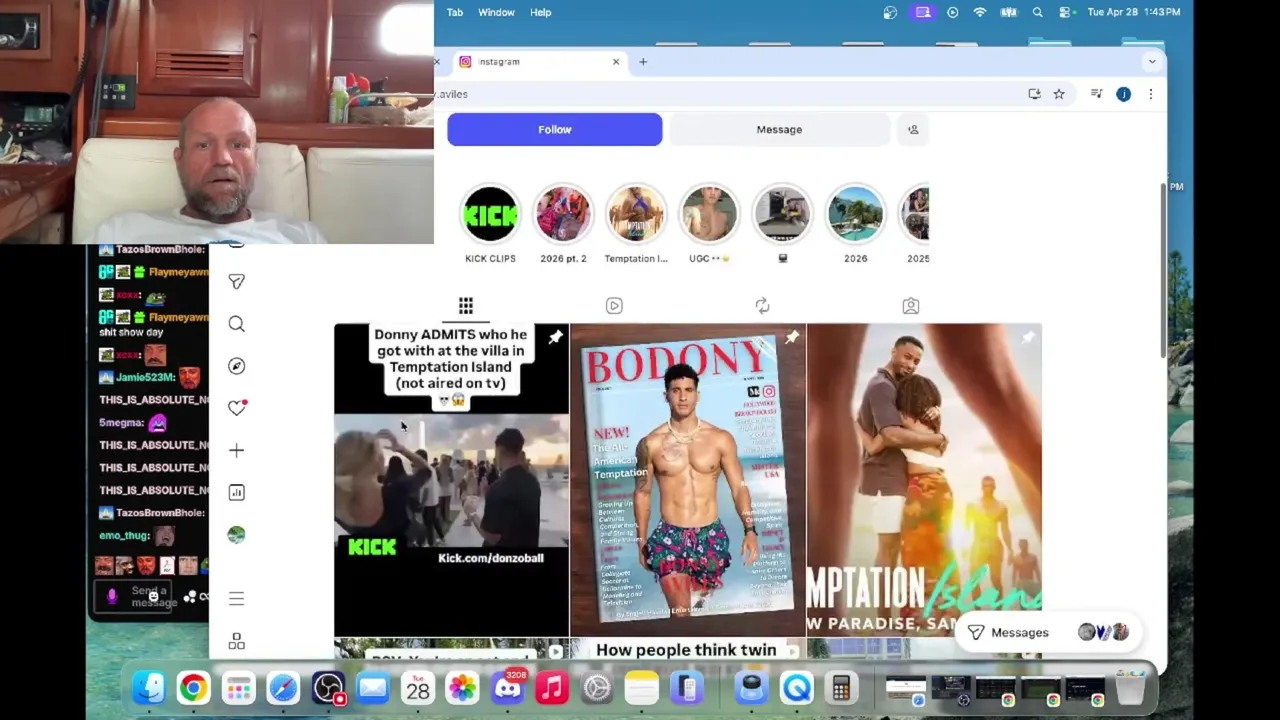
Task: Open the Tab menu in menu bar
Action: point(455,12)
